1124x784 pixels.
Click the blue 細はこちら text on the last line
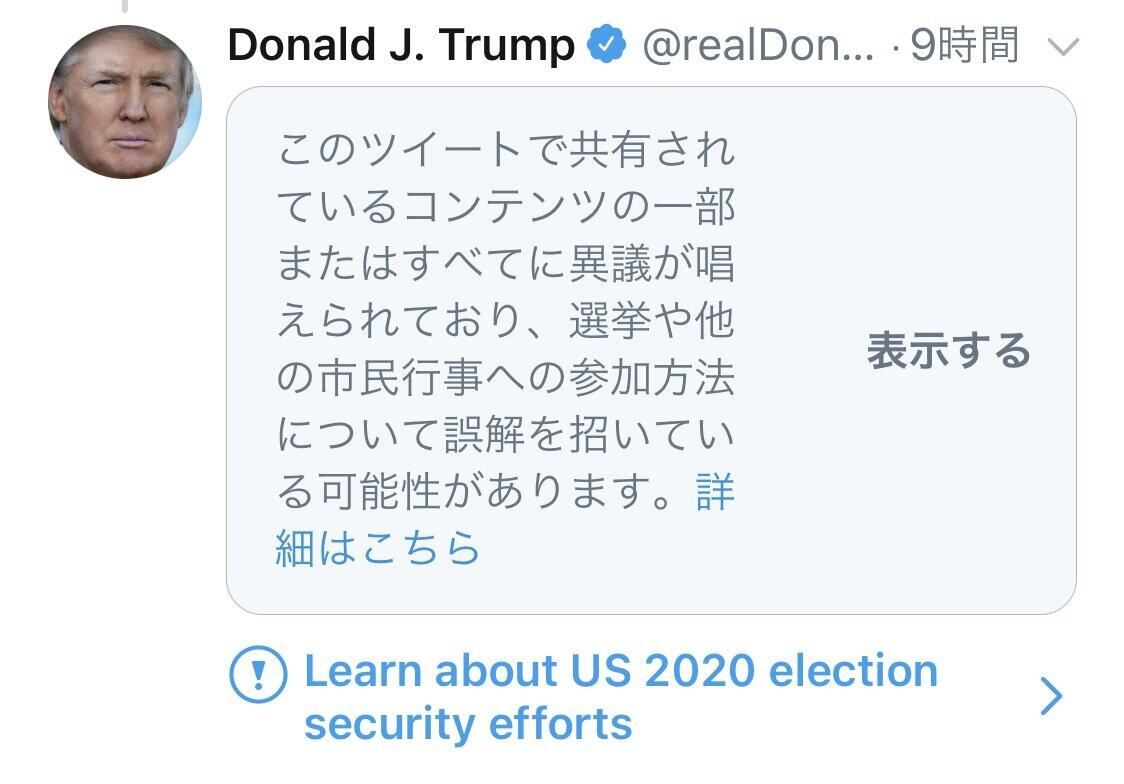(x=377, y=548)
